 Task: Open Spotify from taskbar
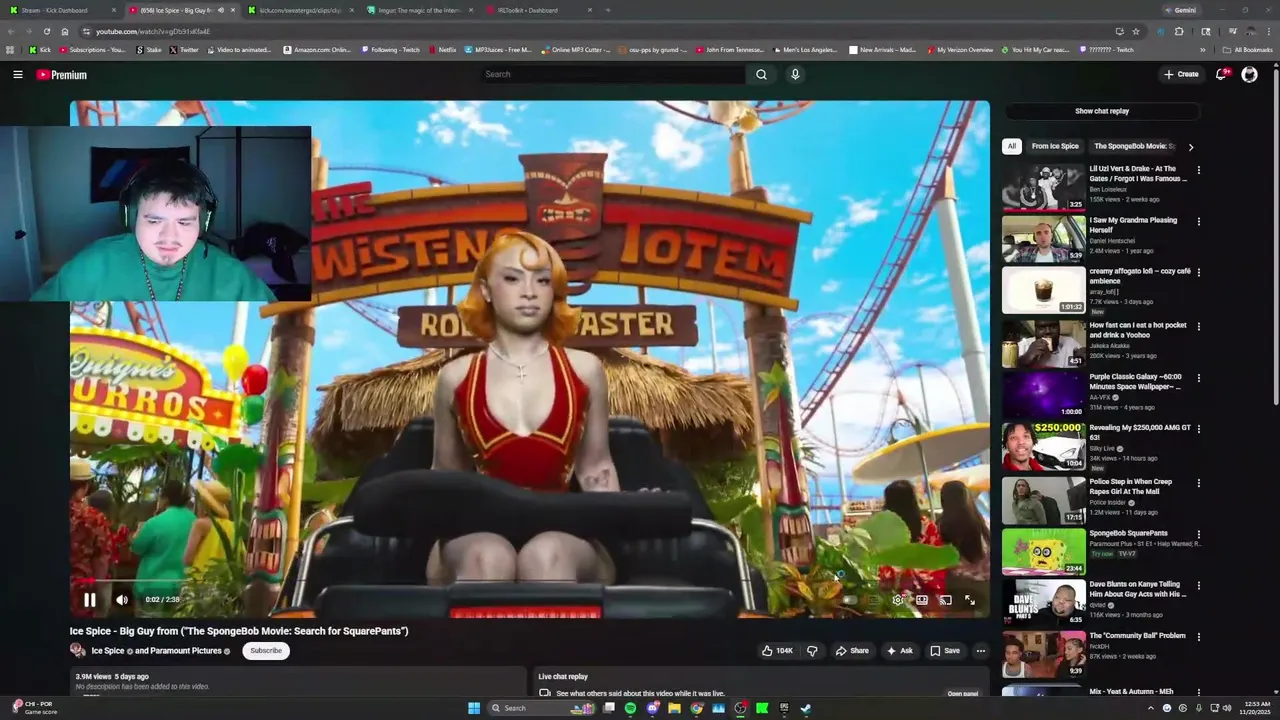tap(630, 708)
